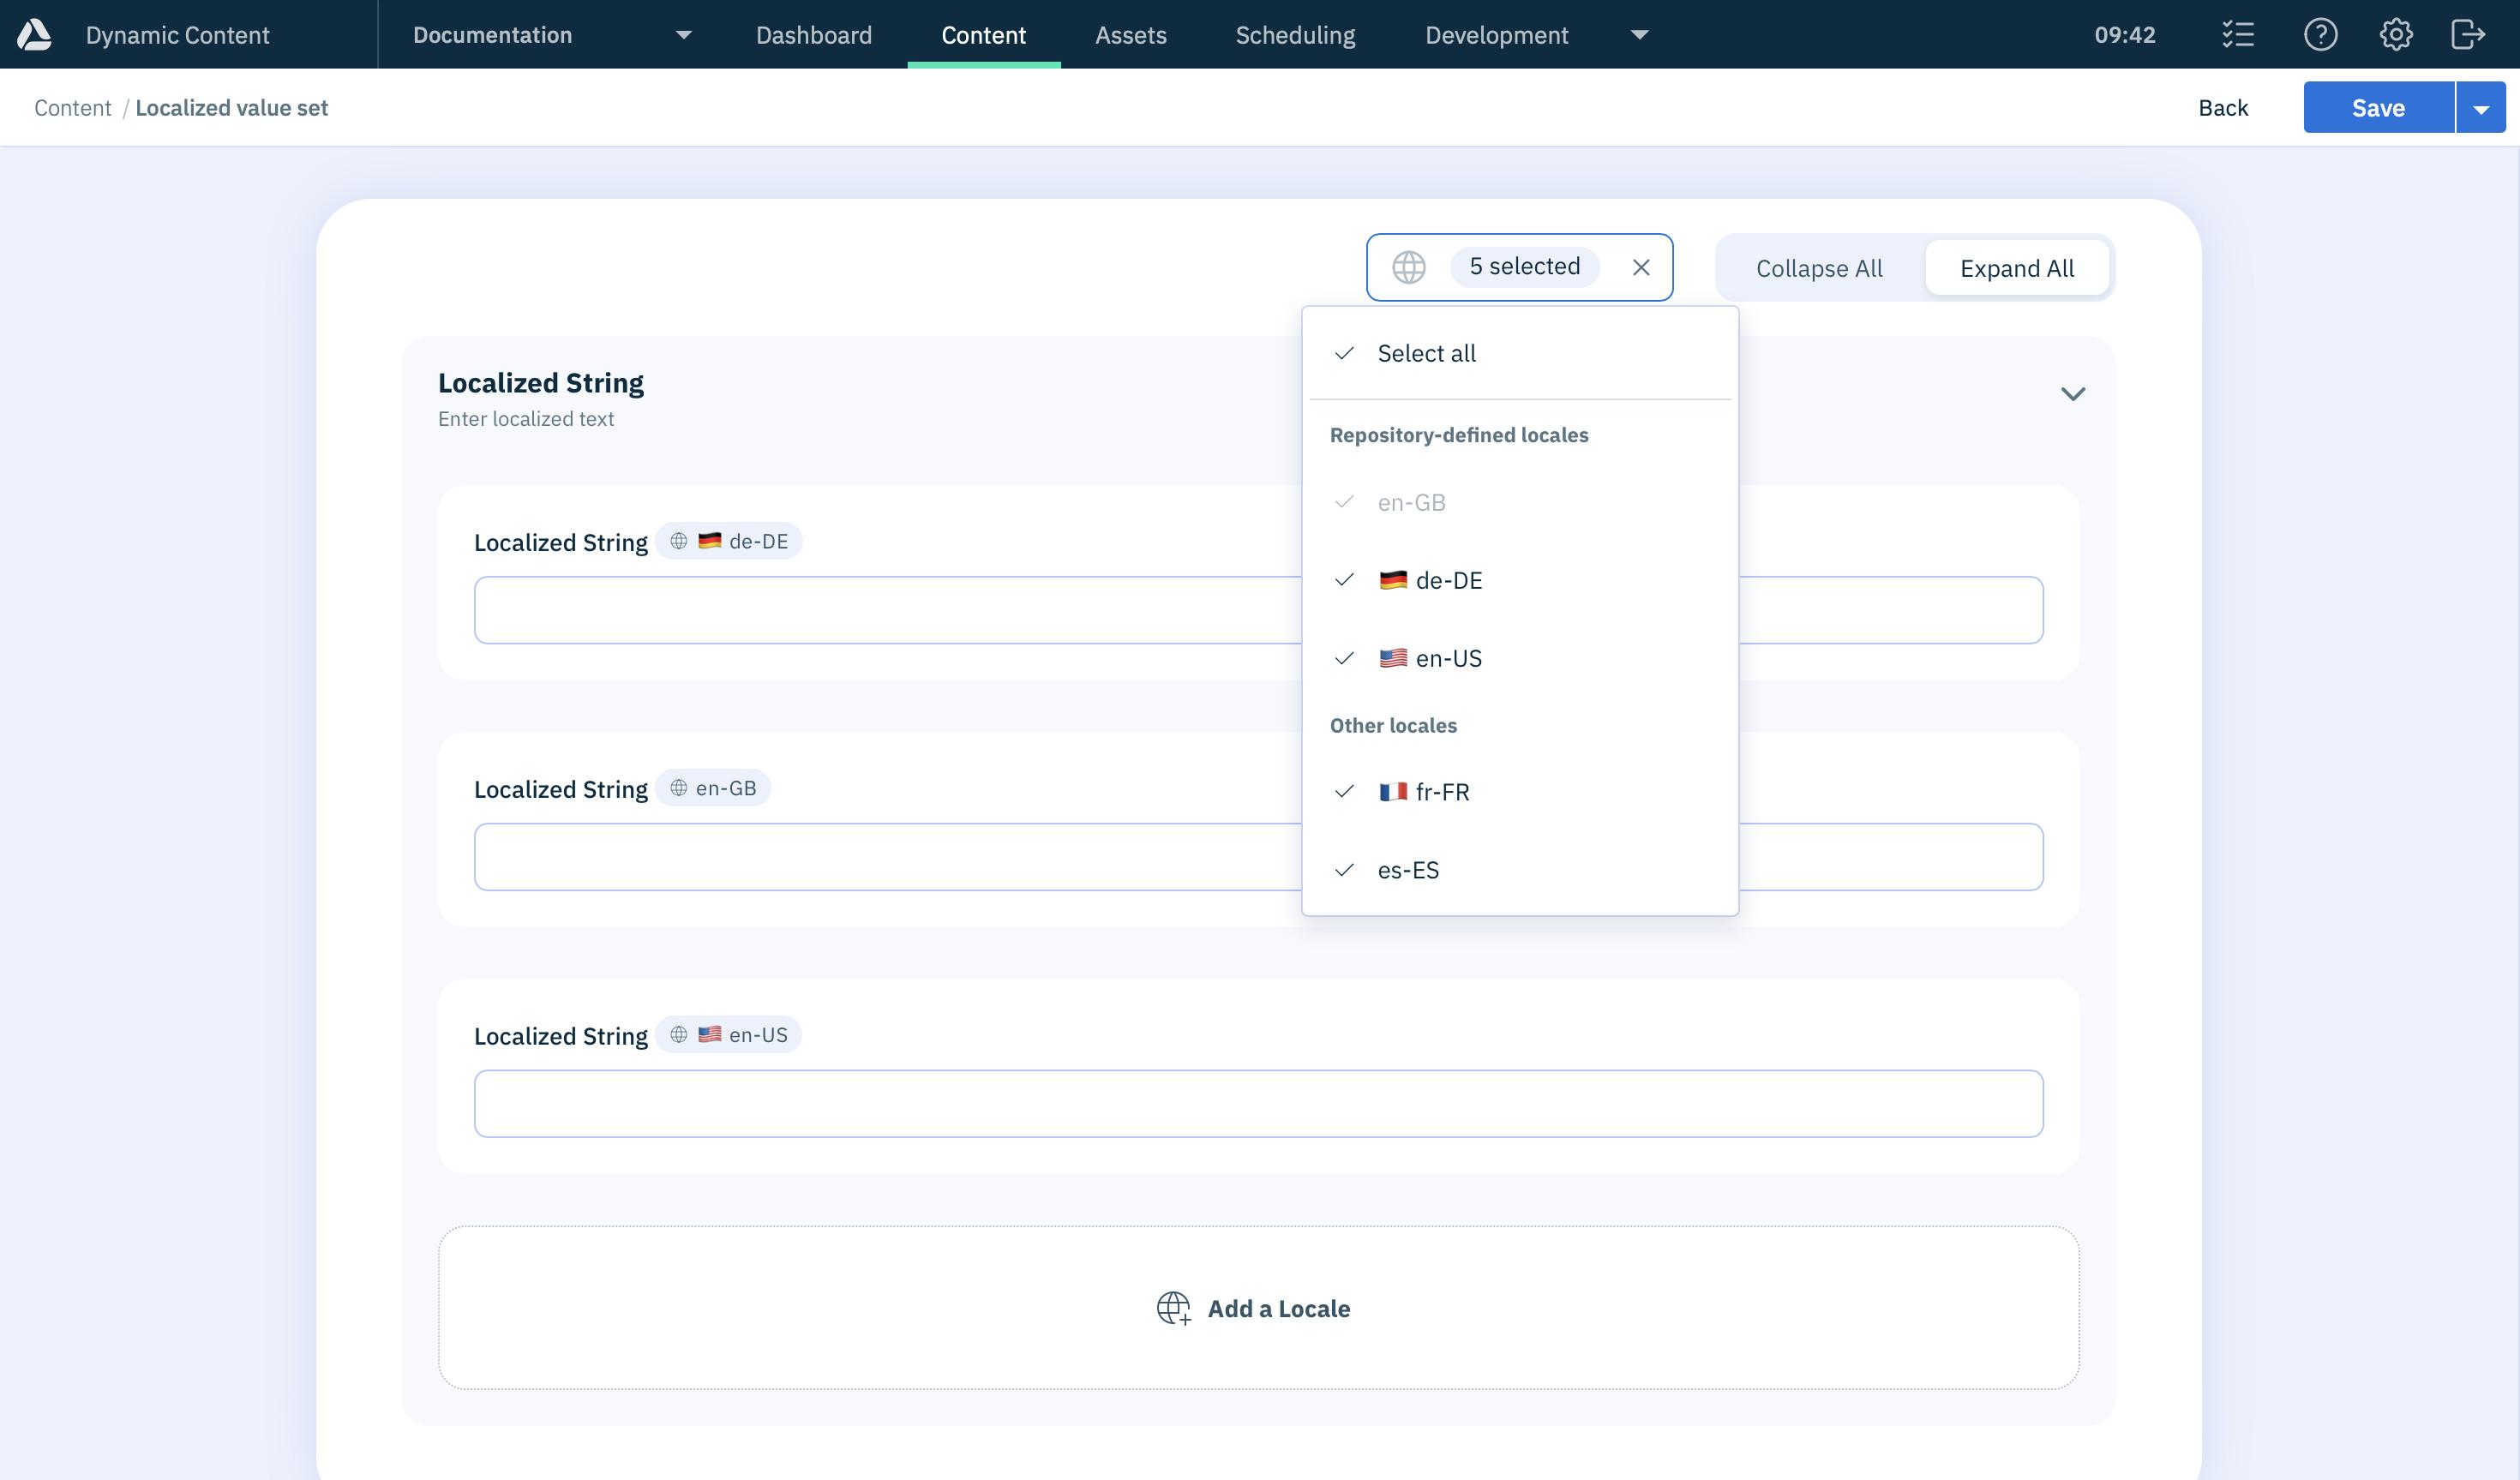The image size is (2520, 1480).
Task: Click Expand All
Action: pyautogui.click(x=2017, y=268)
